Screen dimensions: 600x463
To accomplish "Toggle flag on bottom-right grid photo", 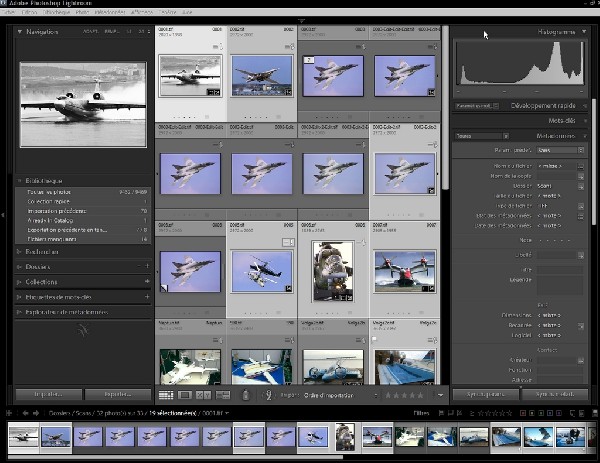I will [374, 339].
